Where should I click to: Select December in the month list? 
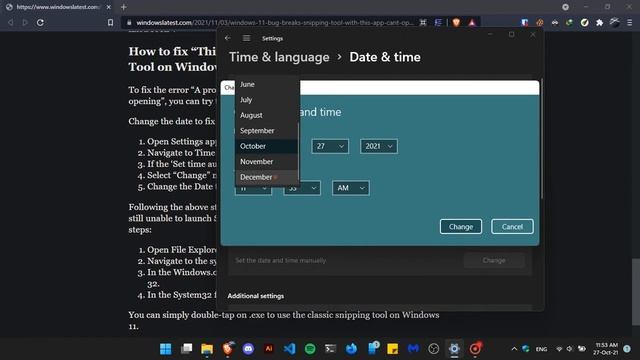click(267, 177)
